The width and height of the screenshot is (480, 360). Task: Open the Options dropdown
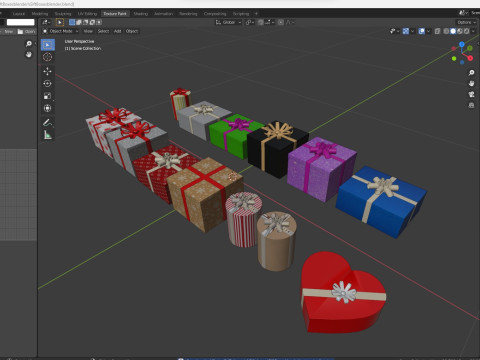click(466, 22)
